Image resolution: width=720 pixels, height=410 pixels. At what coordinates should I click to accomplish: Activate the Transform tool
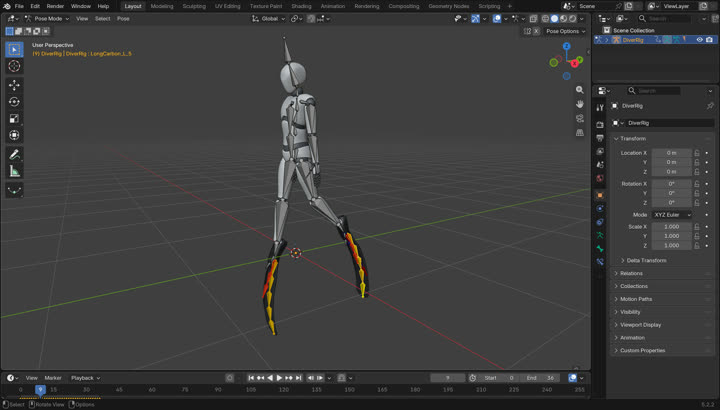point(14,135)
